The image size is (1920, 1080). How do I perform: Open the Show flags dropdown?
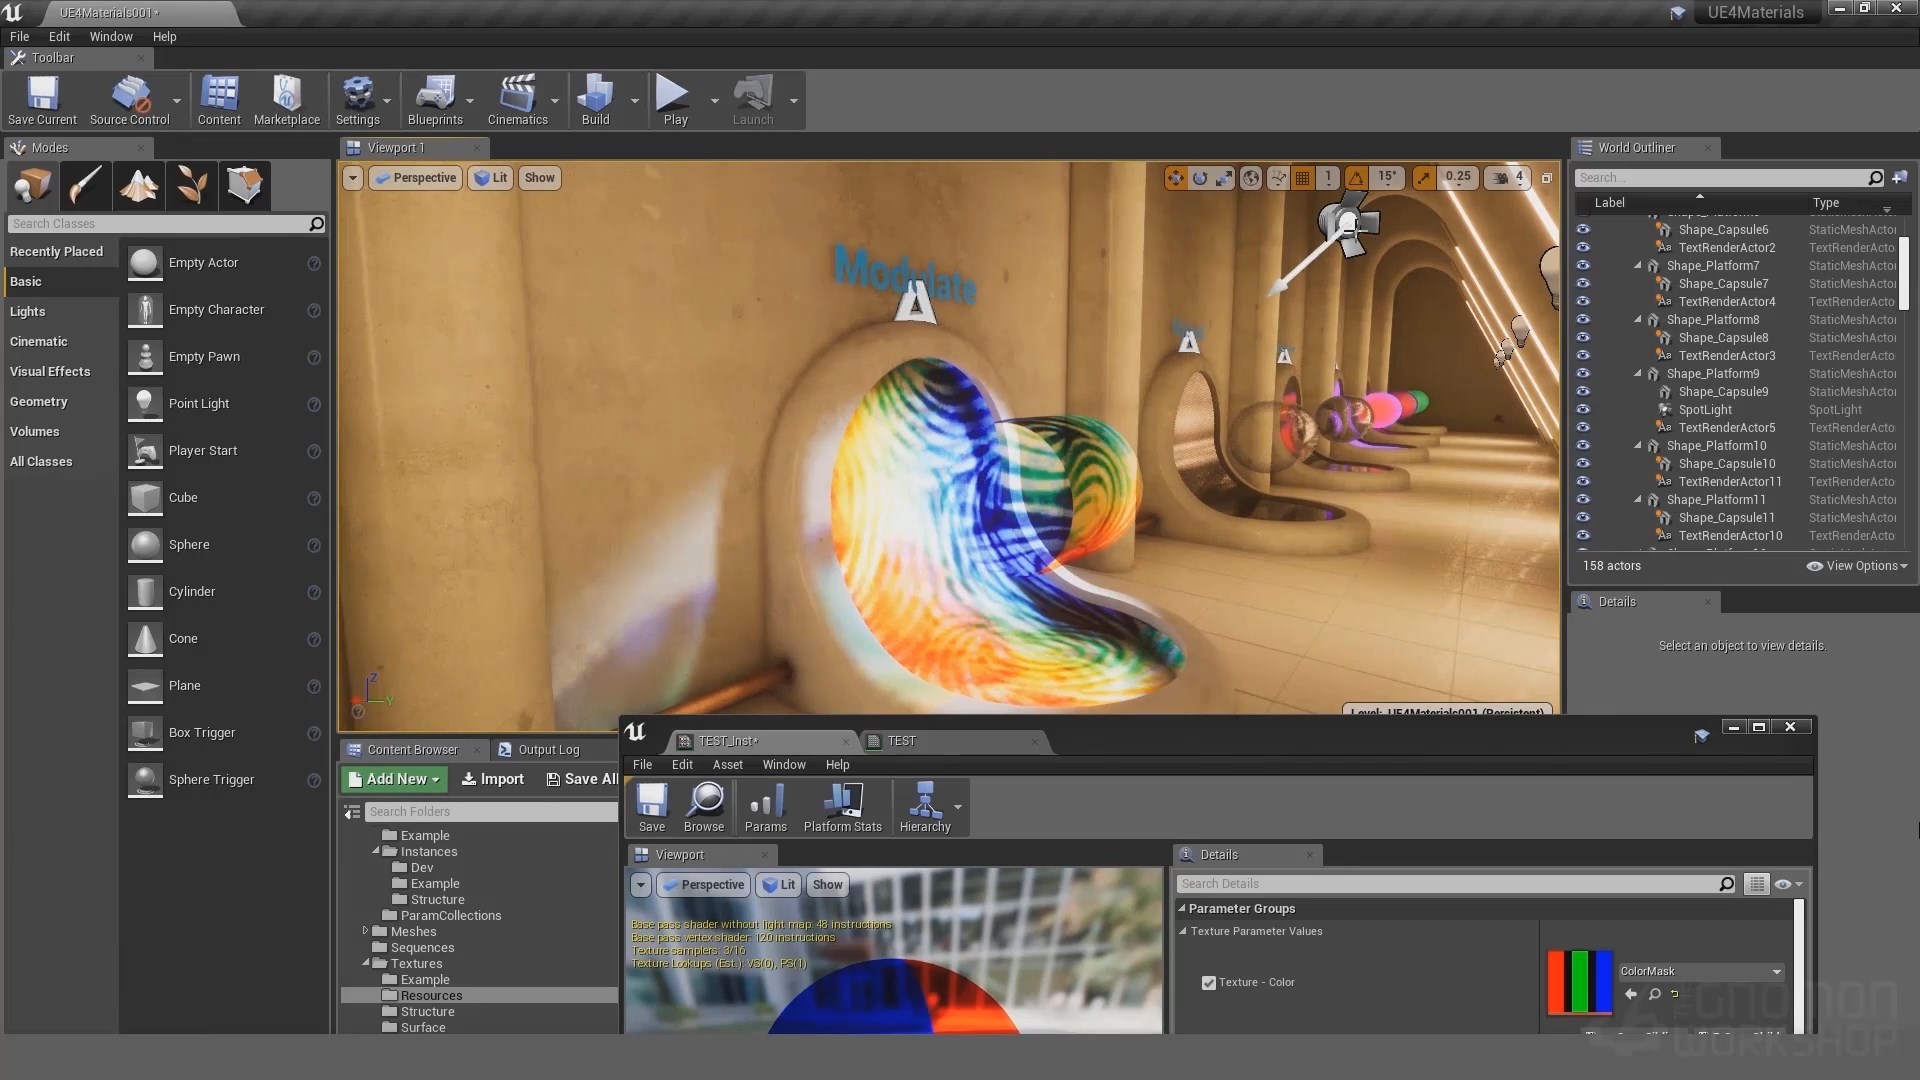tap(539, 177)
